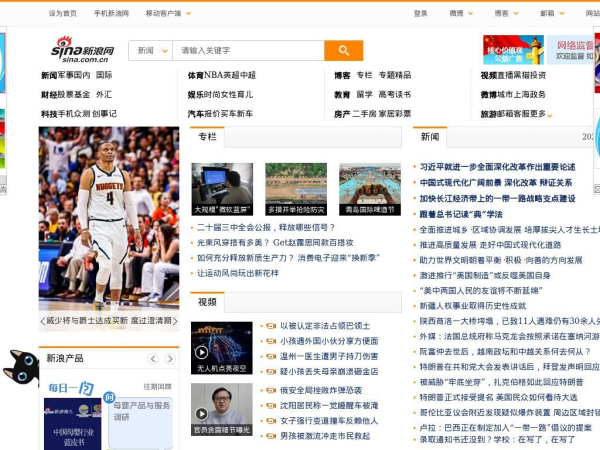Screen dimensions: 600x450
Task: Open 女子强行变道撞车反赖他人 video link
Action: [329, 421]
